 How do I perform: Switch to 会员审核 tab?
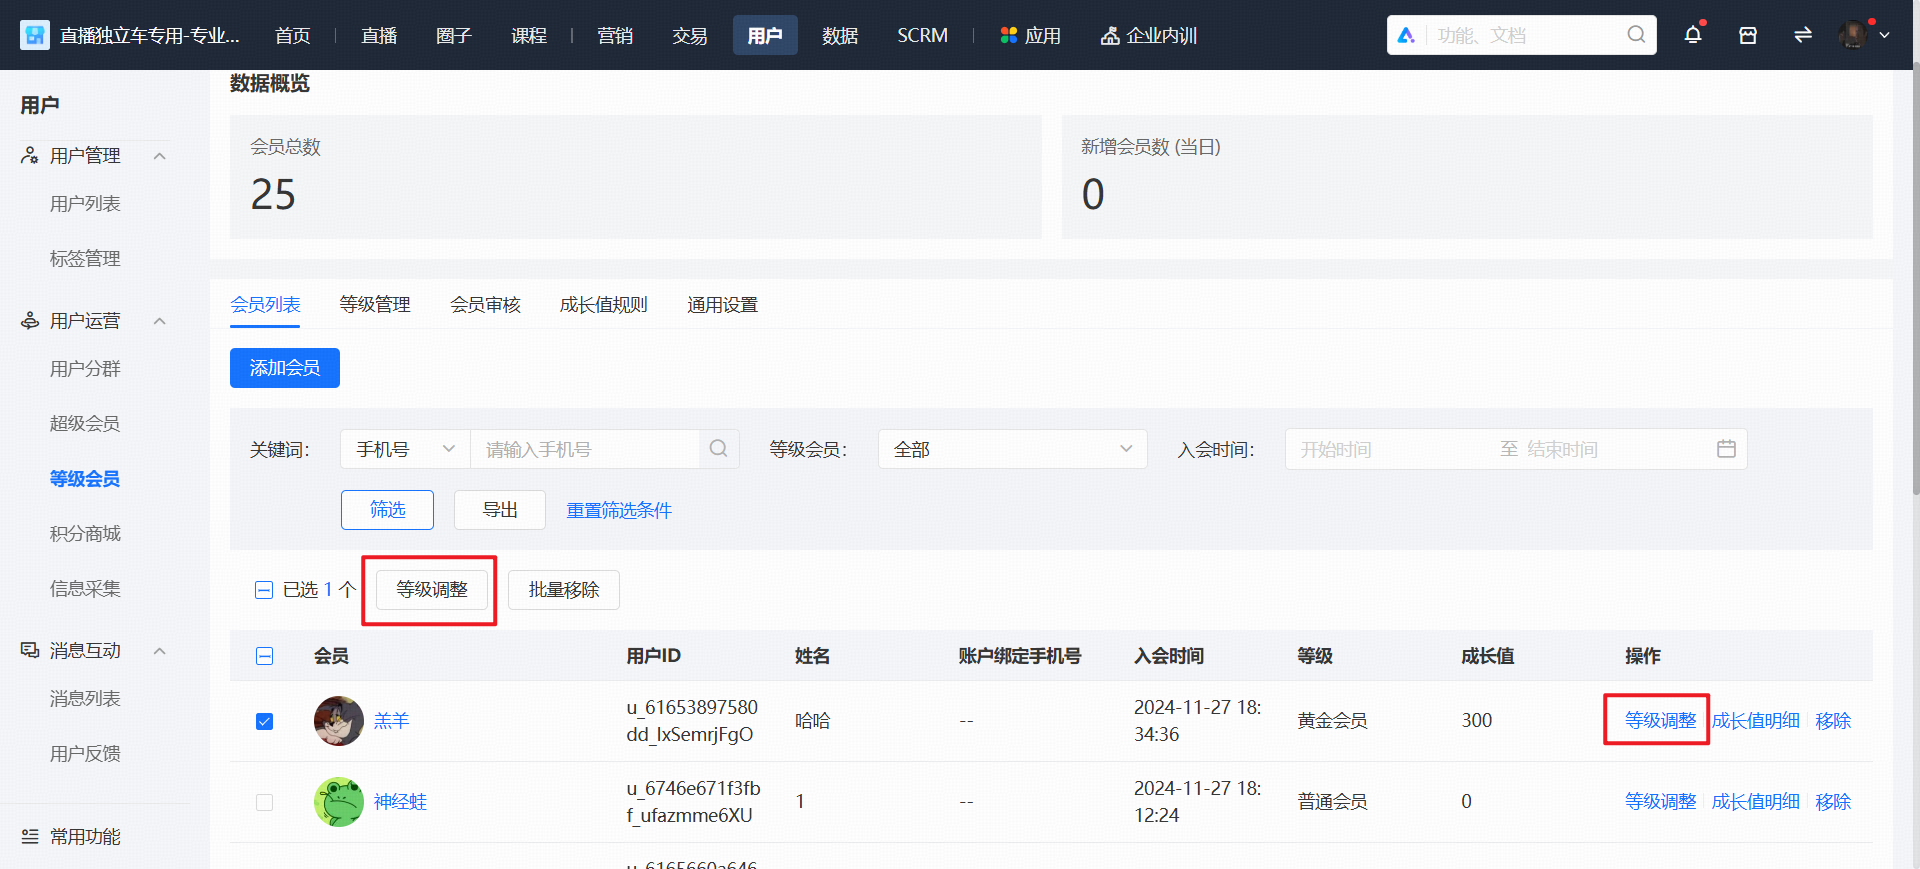click(x=485, y=305)
